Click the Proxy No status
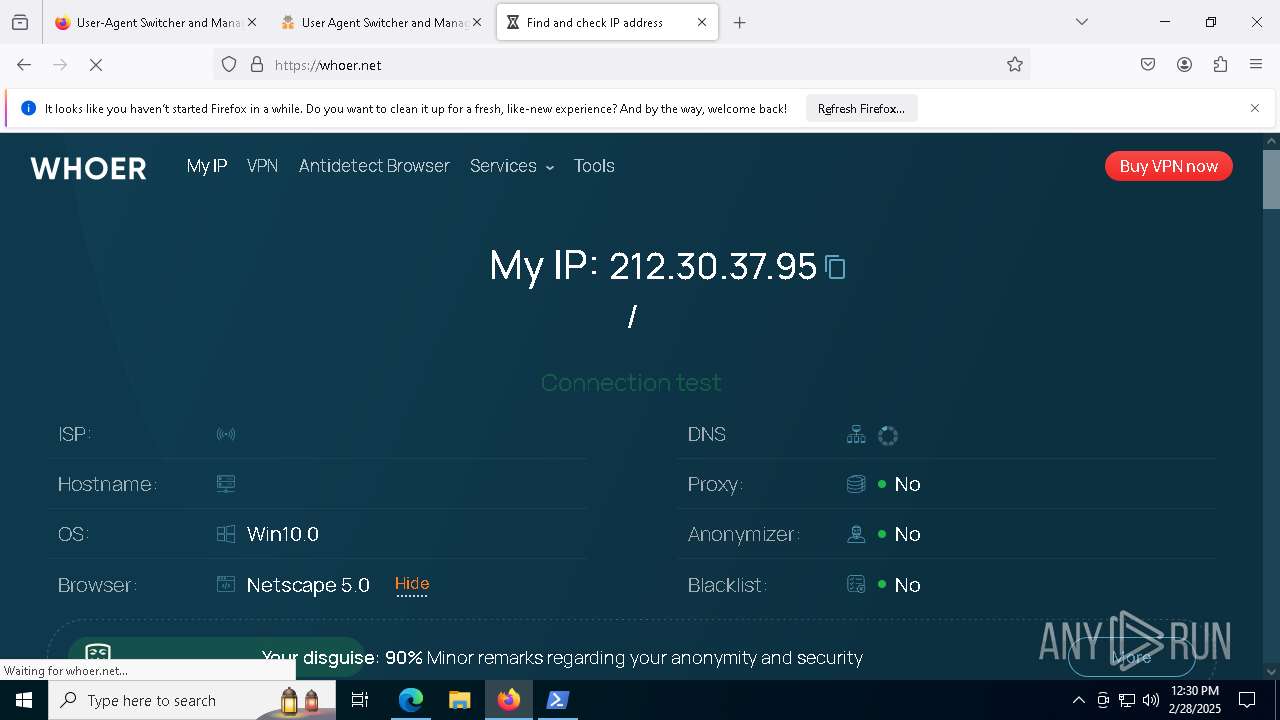The height and width of the screenshot is (720, 1280). coord(907,484)
